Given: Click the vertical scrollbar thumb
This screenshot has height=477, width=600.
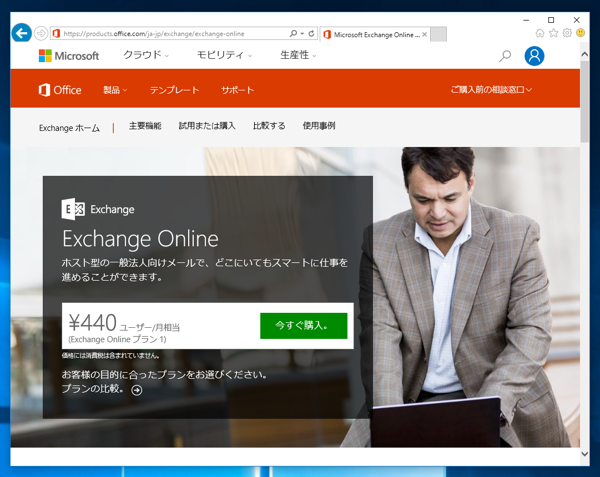Looking at the screenshot, I should pos(584,101).
